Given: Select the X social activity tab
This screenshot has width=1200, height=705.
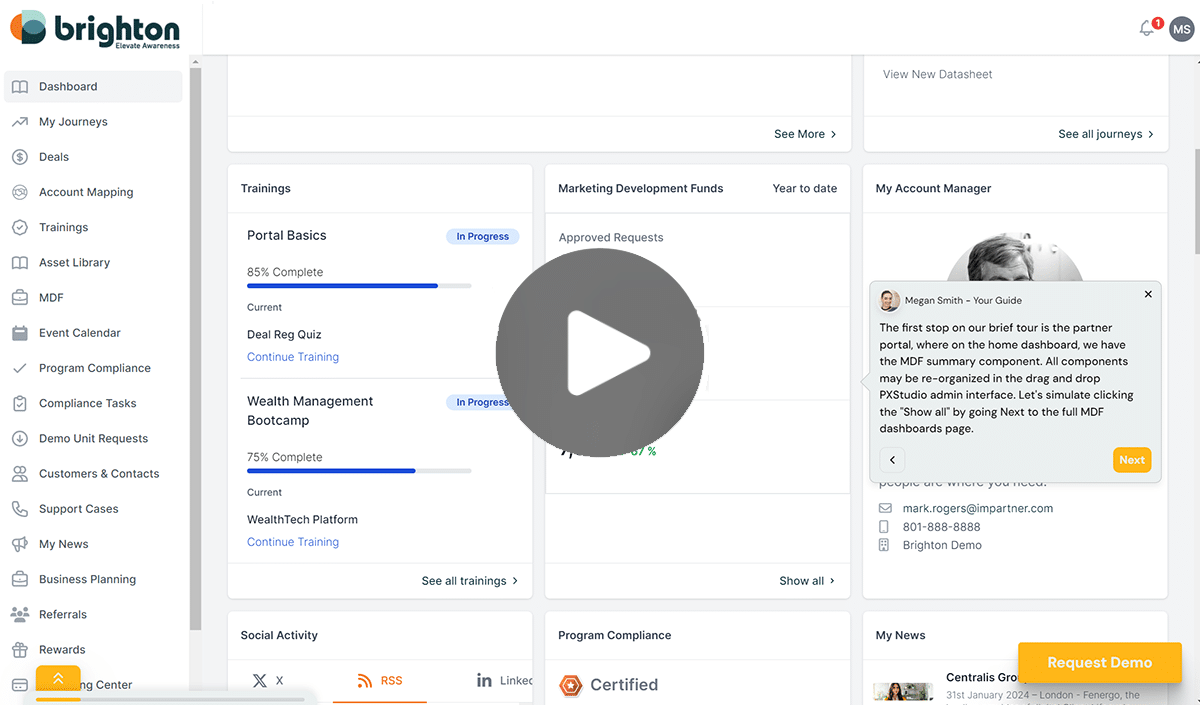Looking at the screenshot, I should point(268,681).
